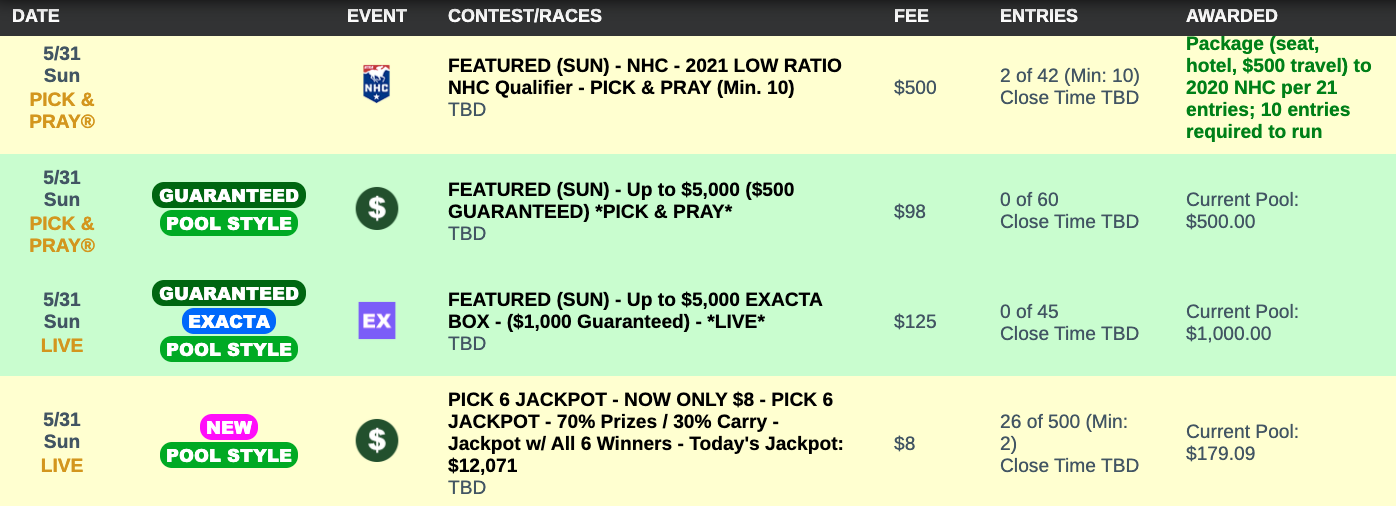The height and width of the screenshot is (506, 1396).
Task: Sort by the FEE column header
Action: [910, 16]
